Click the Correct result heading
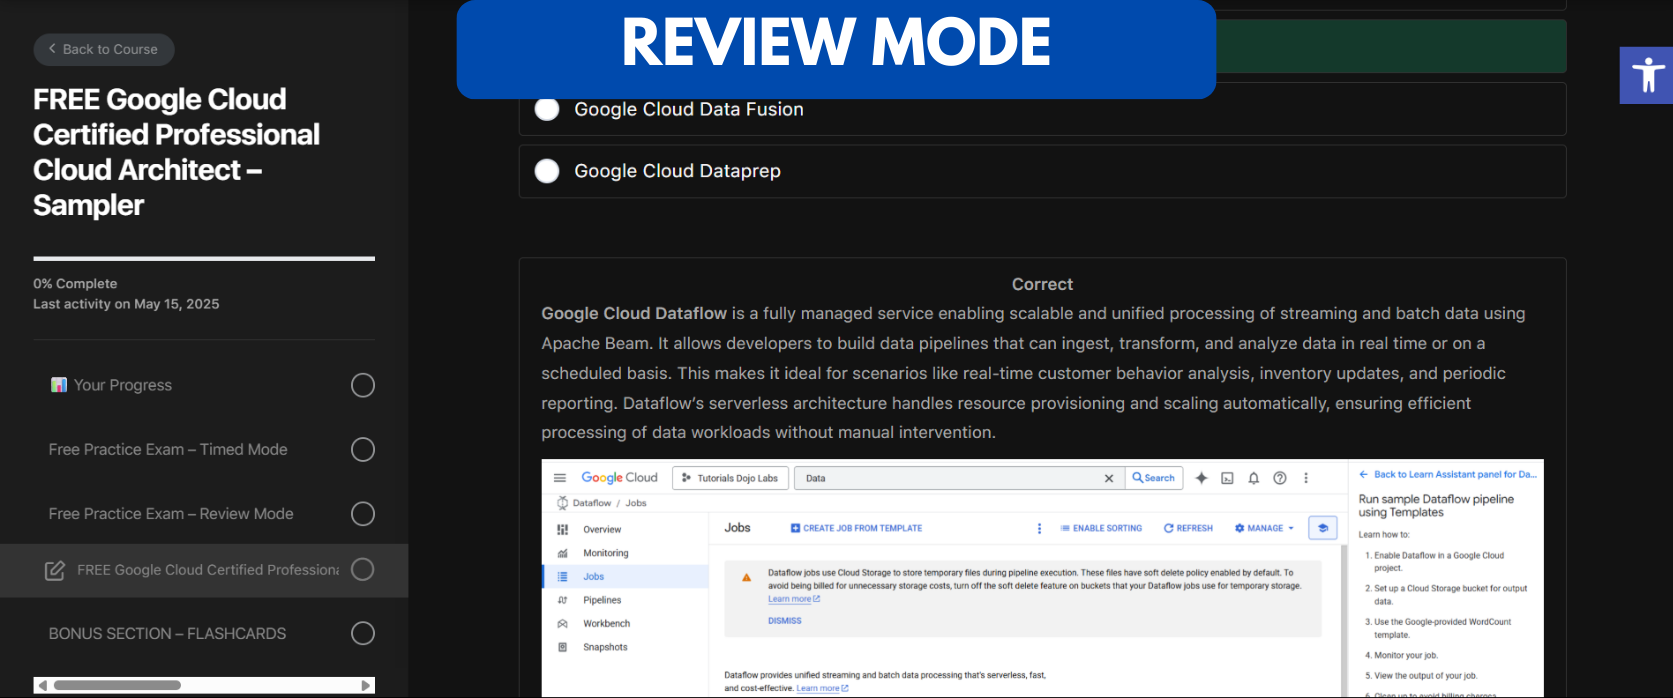Viewport: 1673px width, 698px height. [1042, 284]
